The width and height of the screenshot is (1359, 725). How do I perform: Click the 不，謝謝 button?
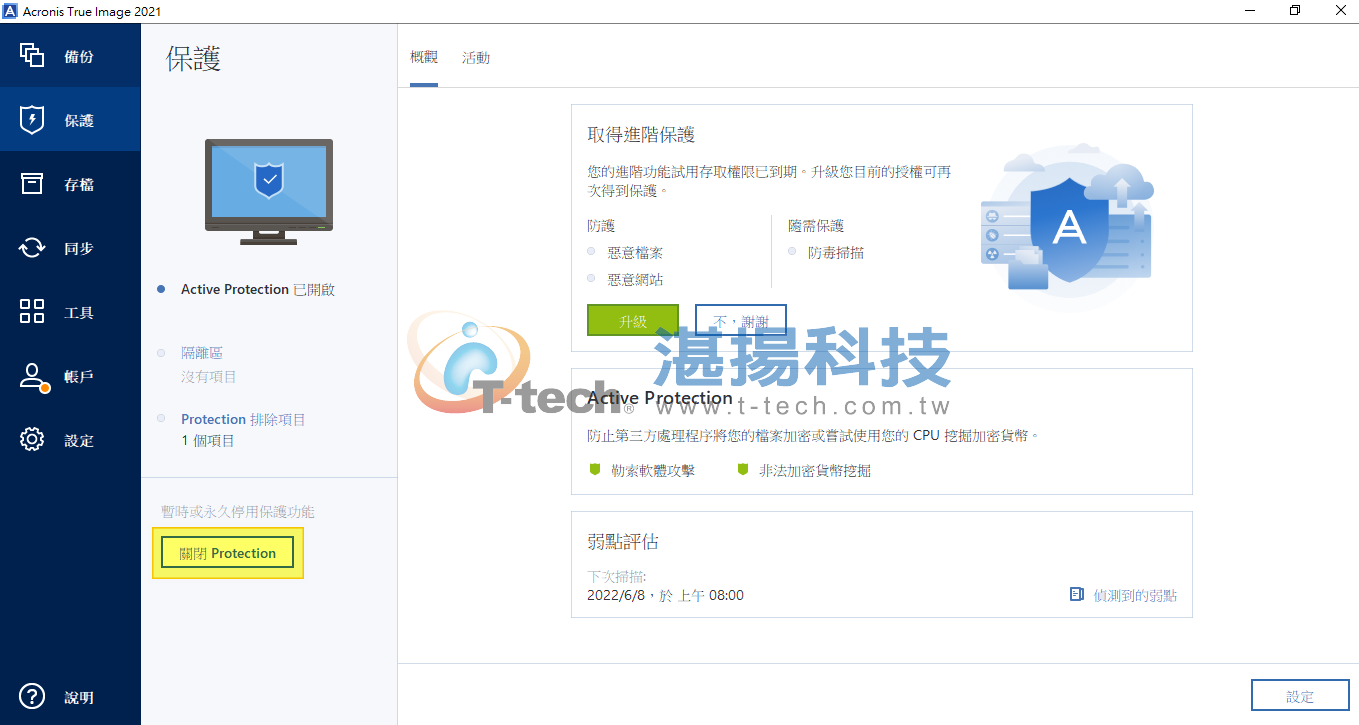pyautogui.click(x=741, y=321)
